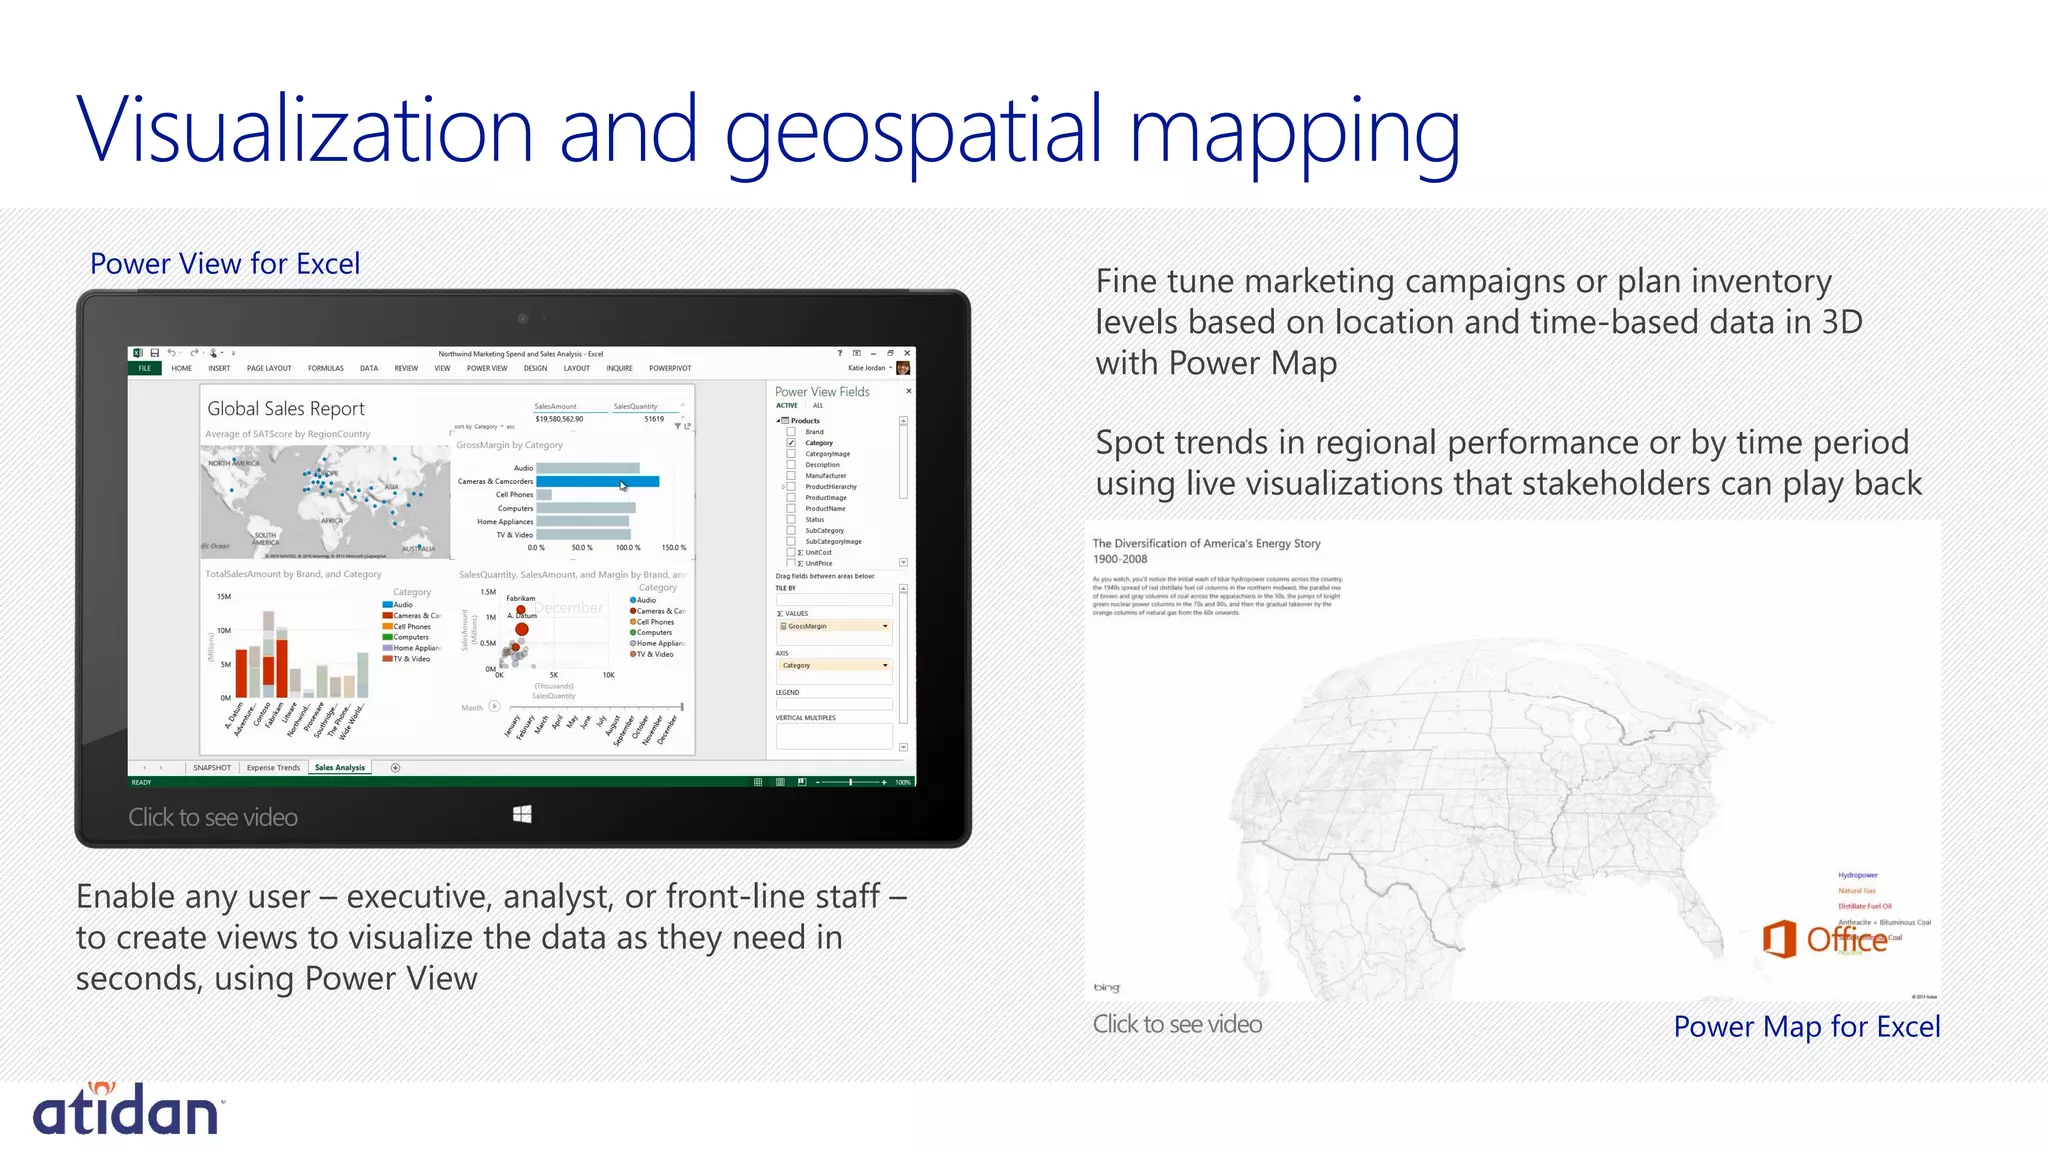Click the next sheet navigation arrow

point(161,768)
